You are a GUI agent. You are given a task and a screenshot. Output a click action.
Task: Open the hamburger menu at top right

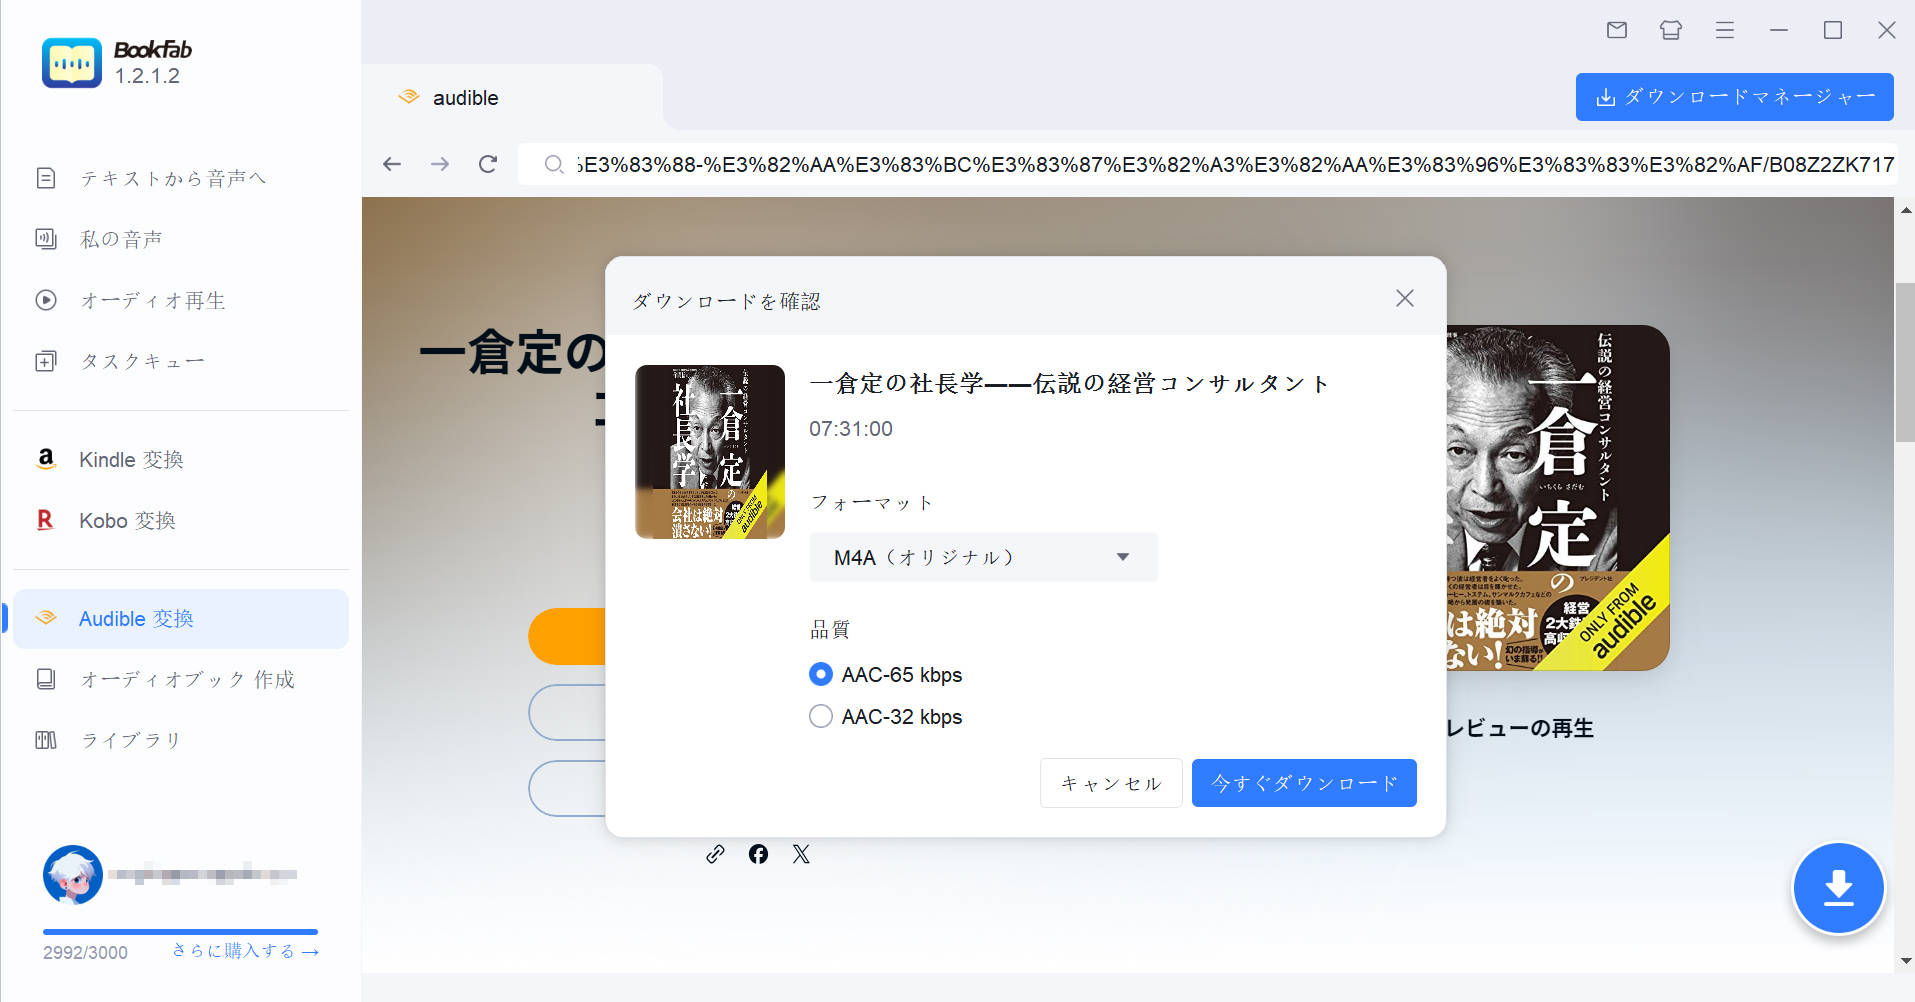(1724, 30)
